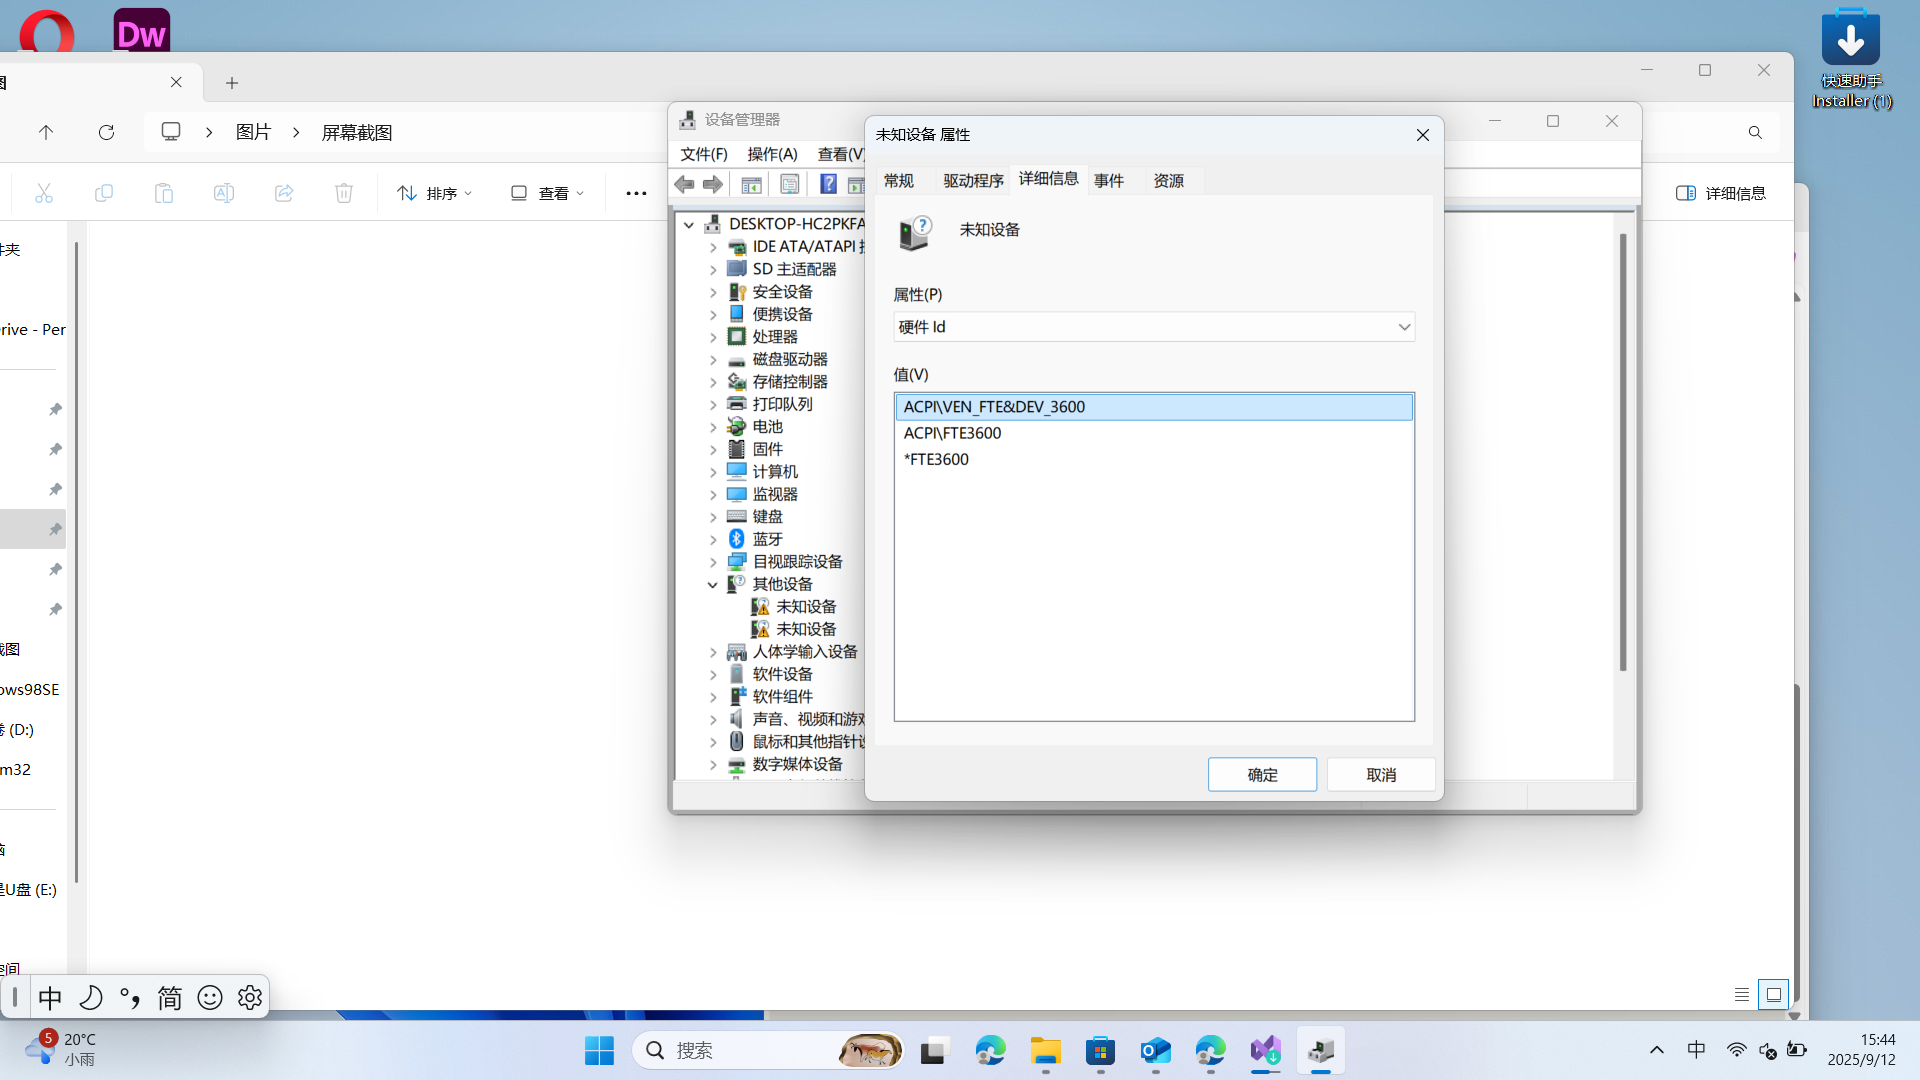Click the 取消 button
This screenshot has width=1920, height=1080.
[1381, 775]
